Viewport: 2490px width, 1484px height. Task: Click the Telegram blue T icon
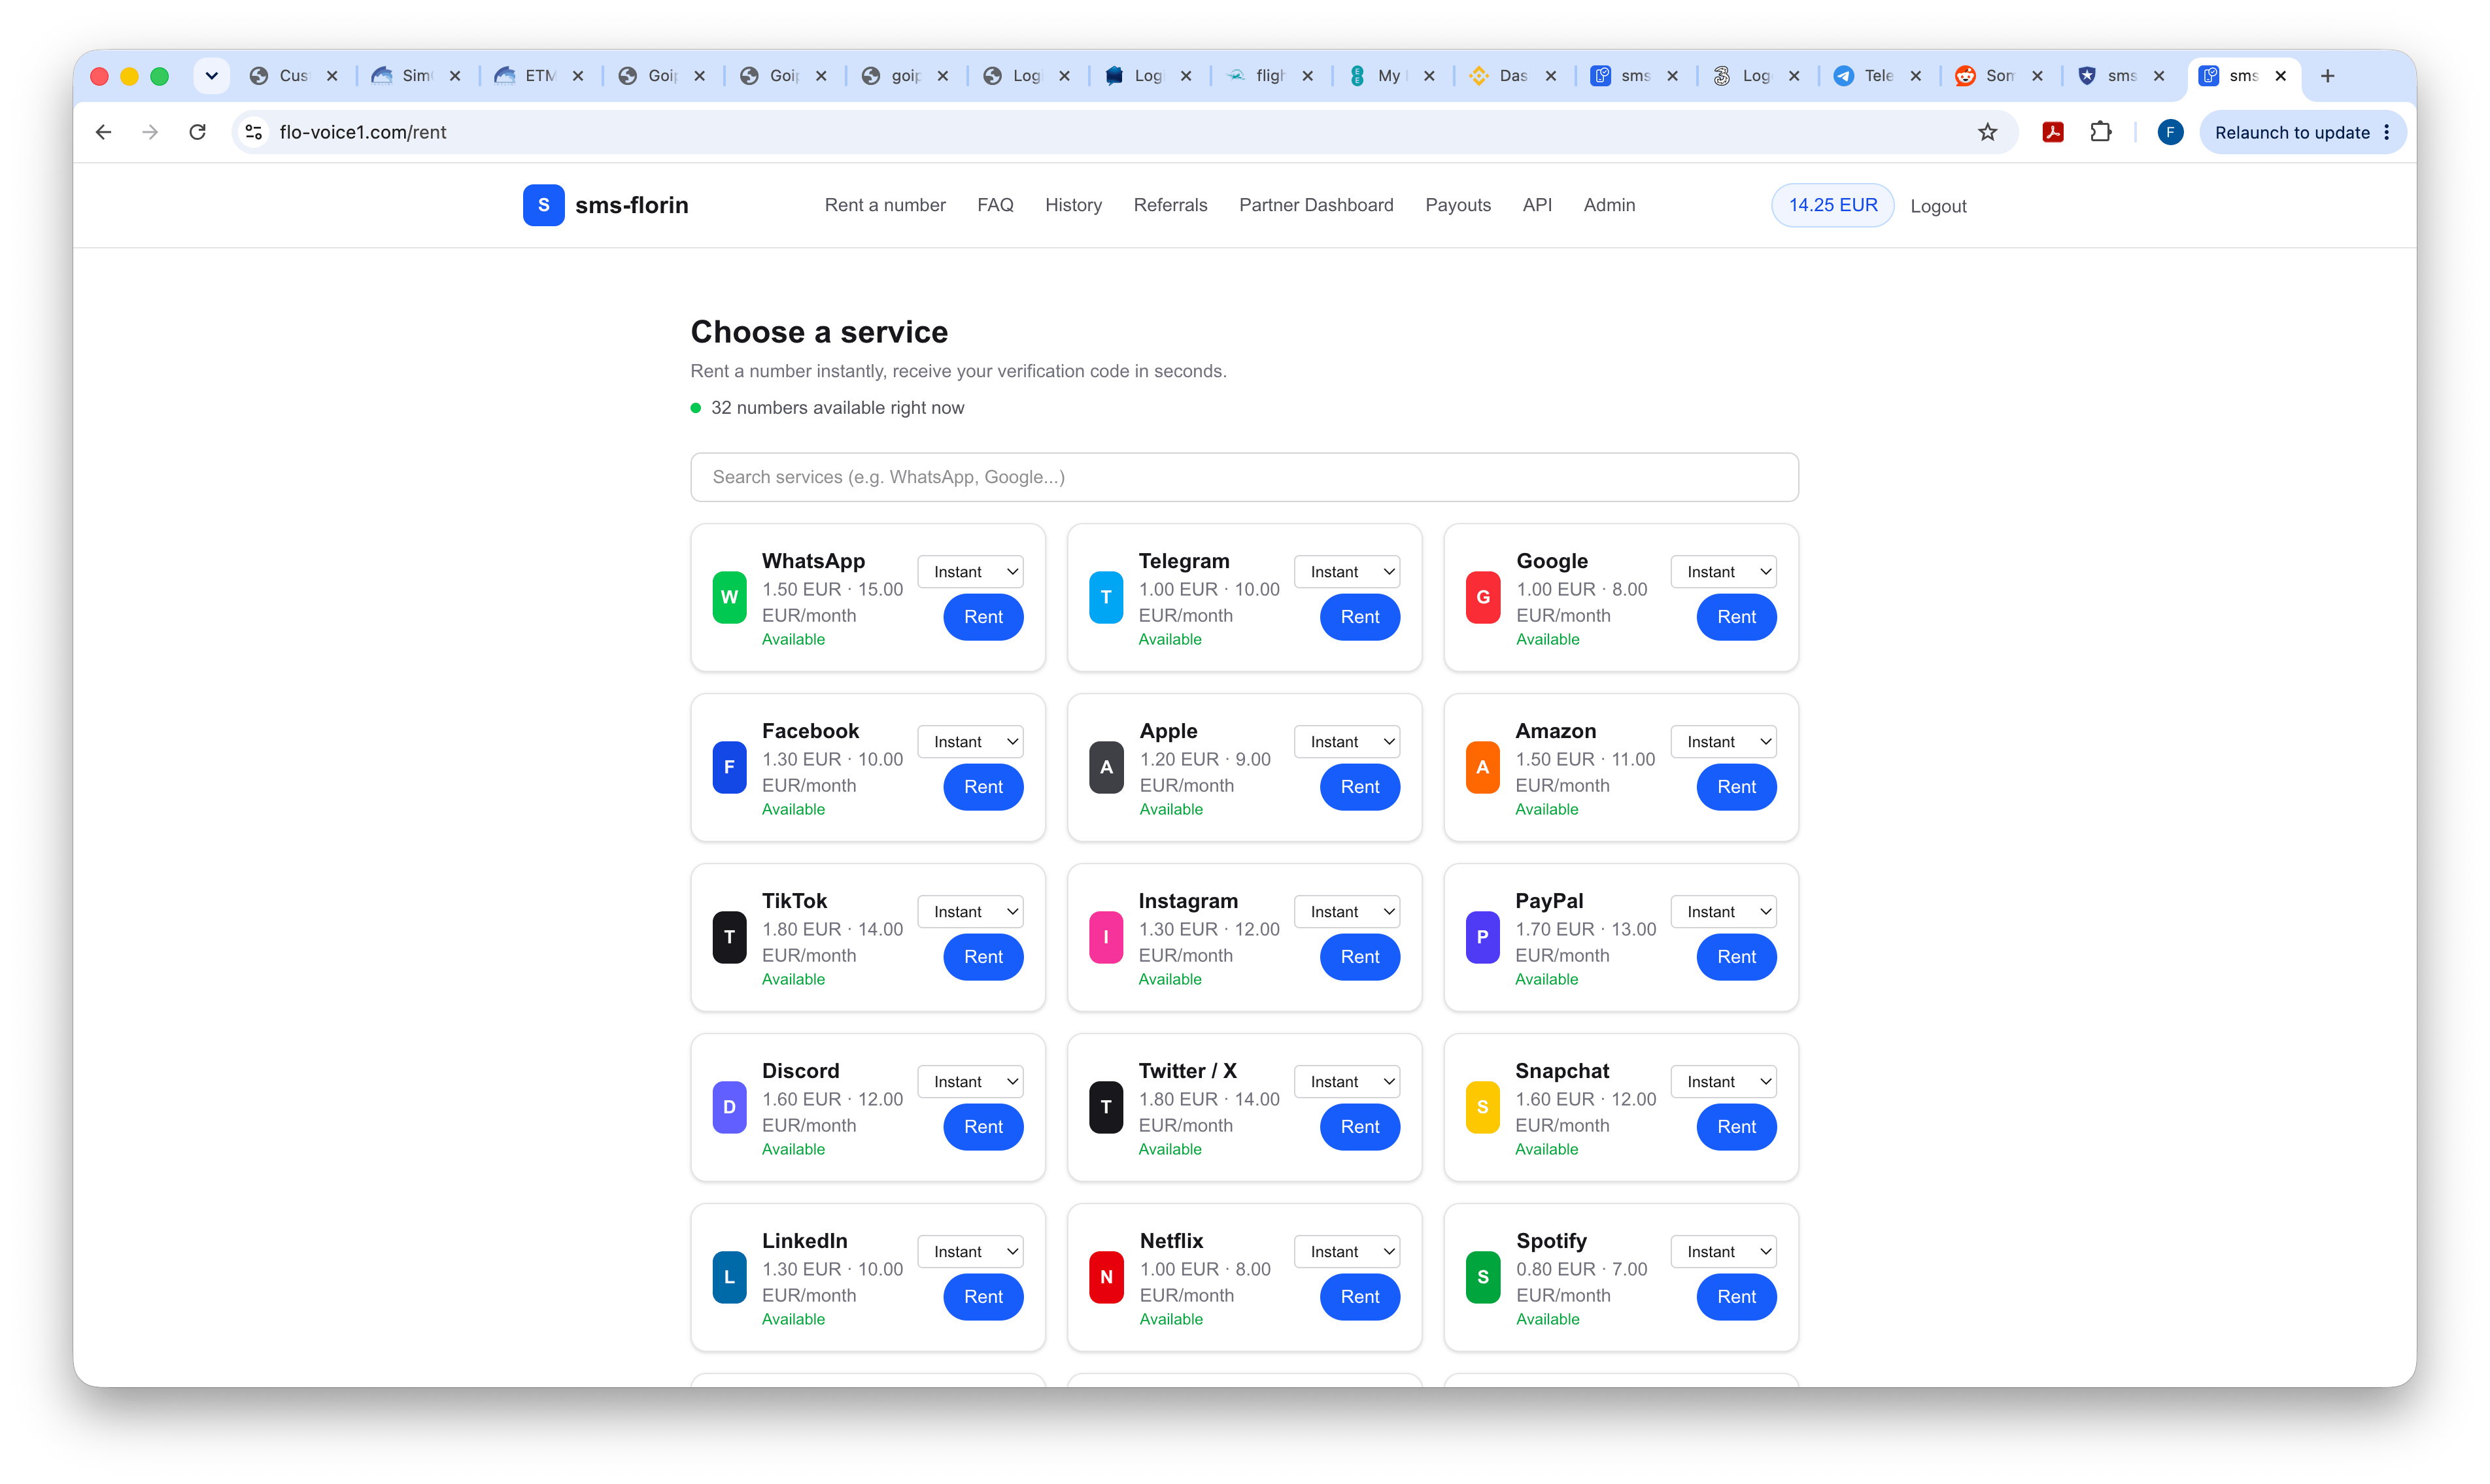tap(1106, 597)
